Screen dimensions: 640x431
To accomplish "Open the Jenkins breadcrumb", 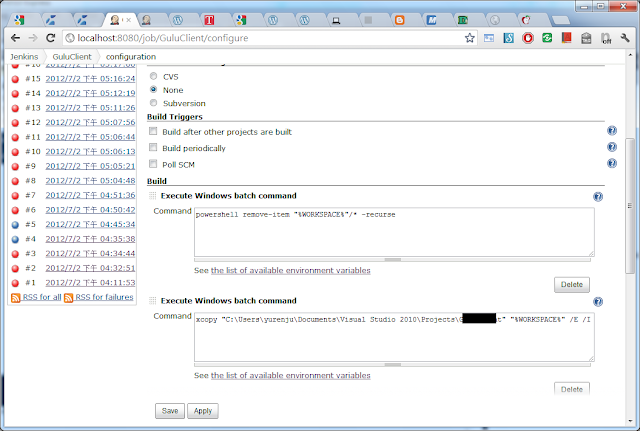I will pos(24,57).
